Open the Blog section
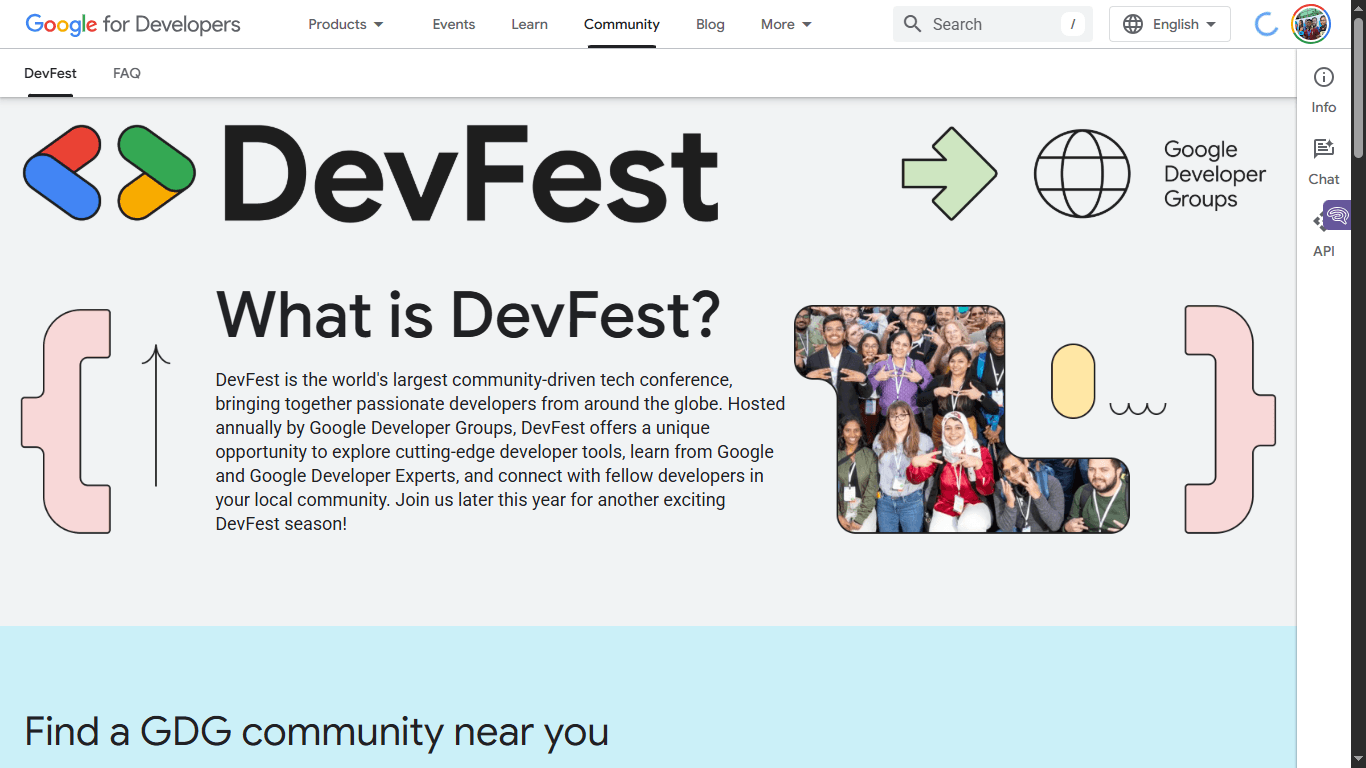This screenshot has width=1366, height=768. tap(710, 24)
